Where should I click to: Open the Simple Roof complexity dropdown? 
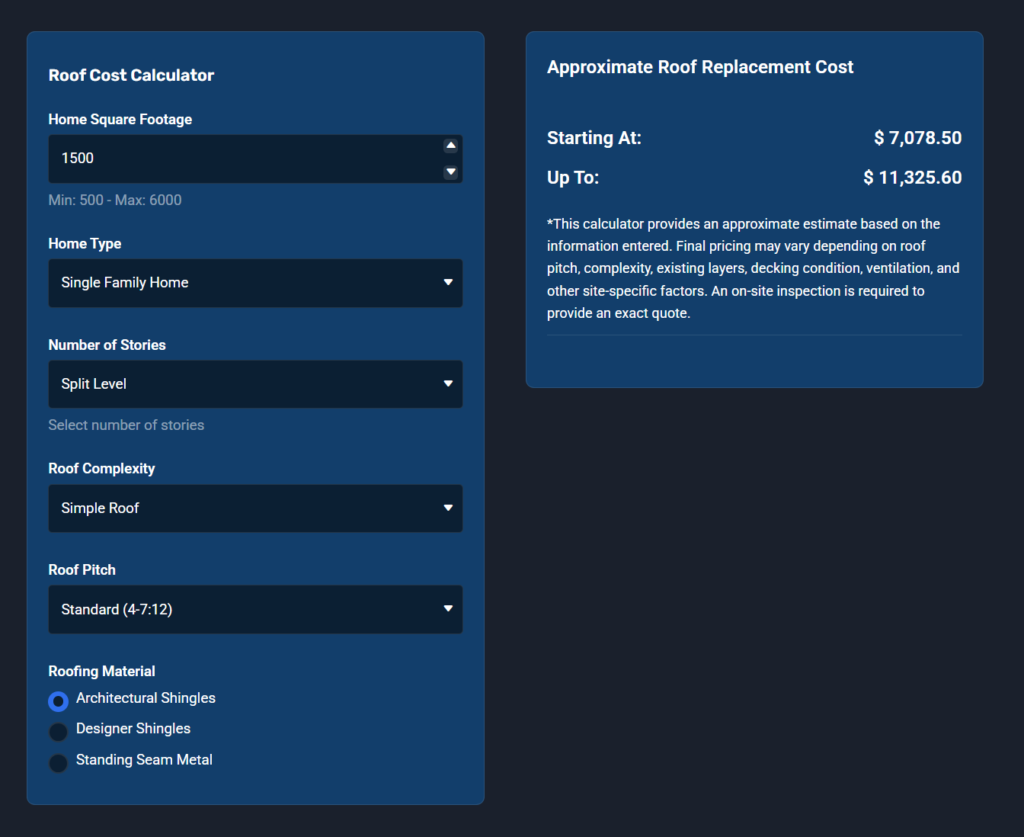point(240,508)
